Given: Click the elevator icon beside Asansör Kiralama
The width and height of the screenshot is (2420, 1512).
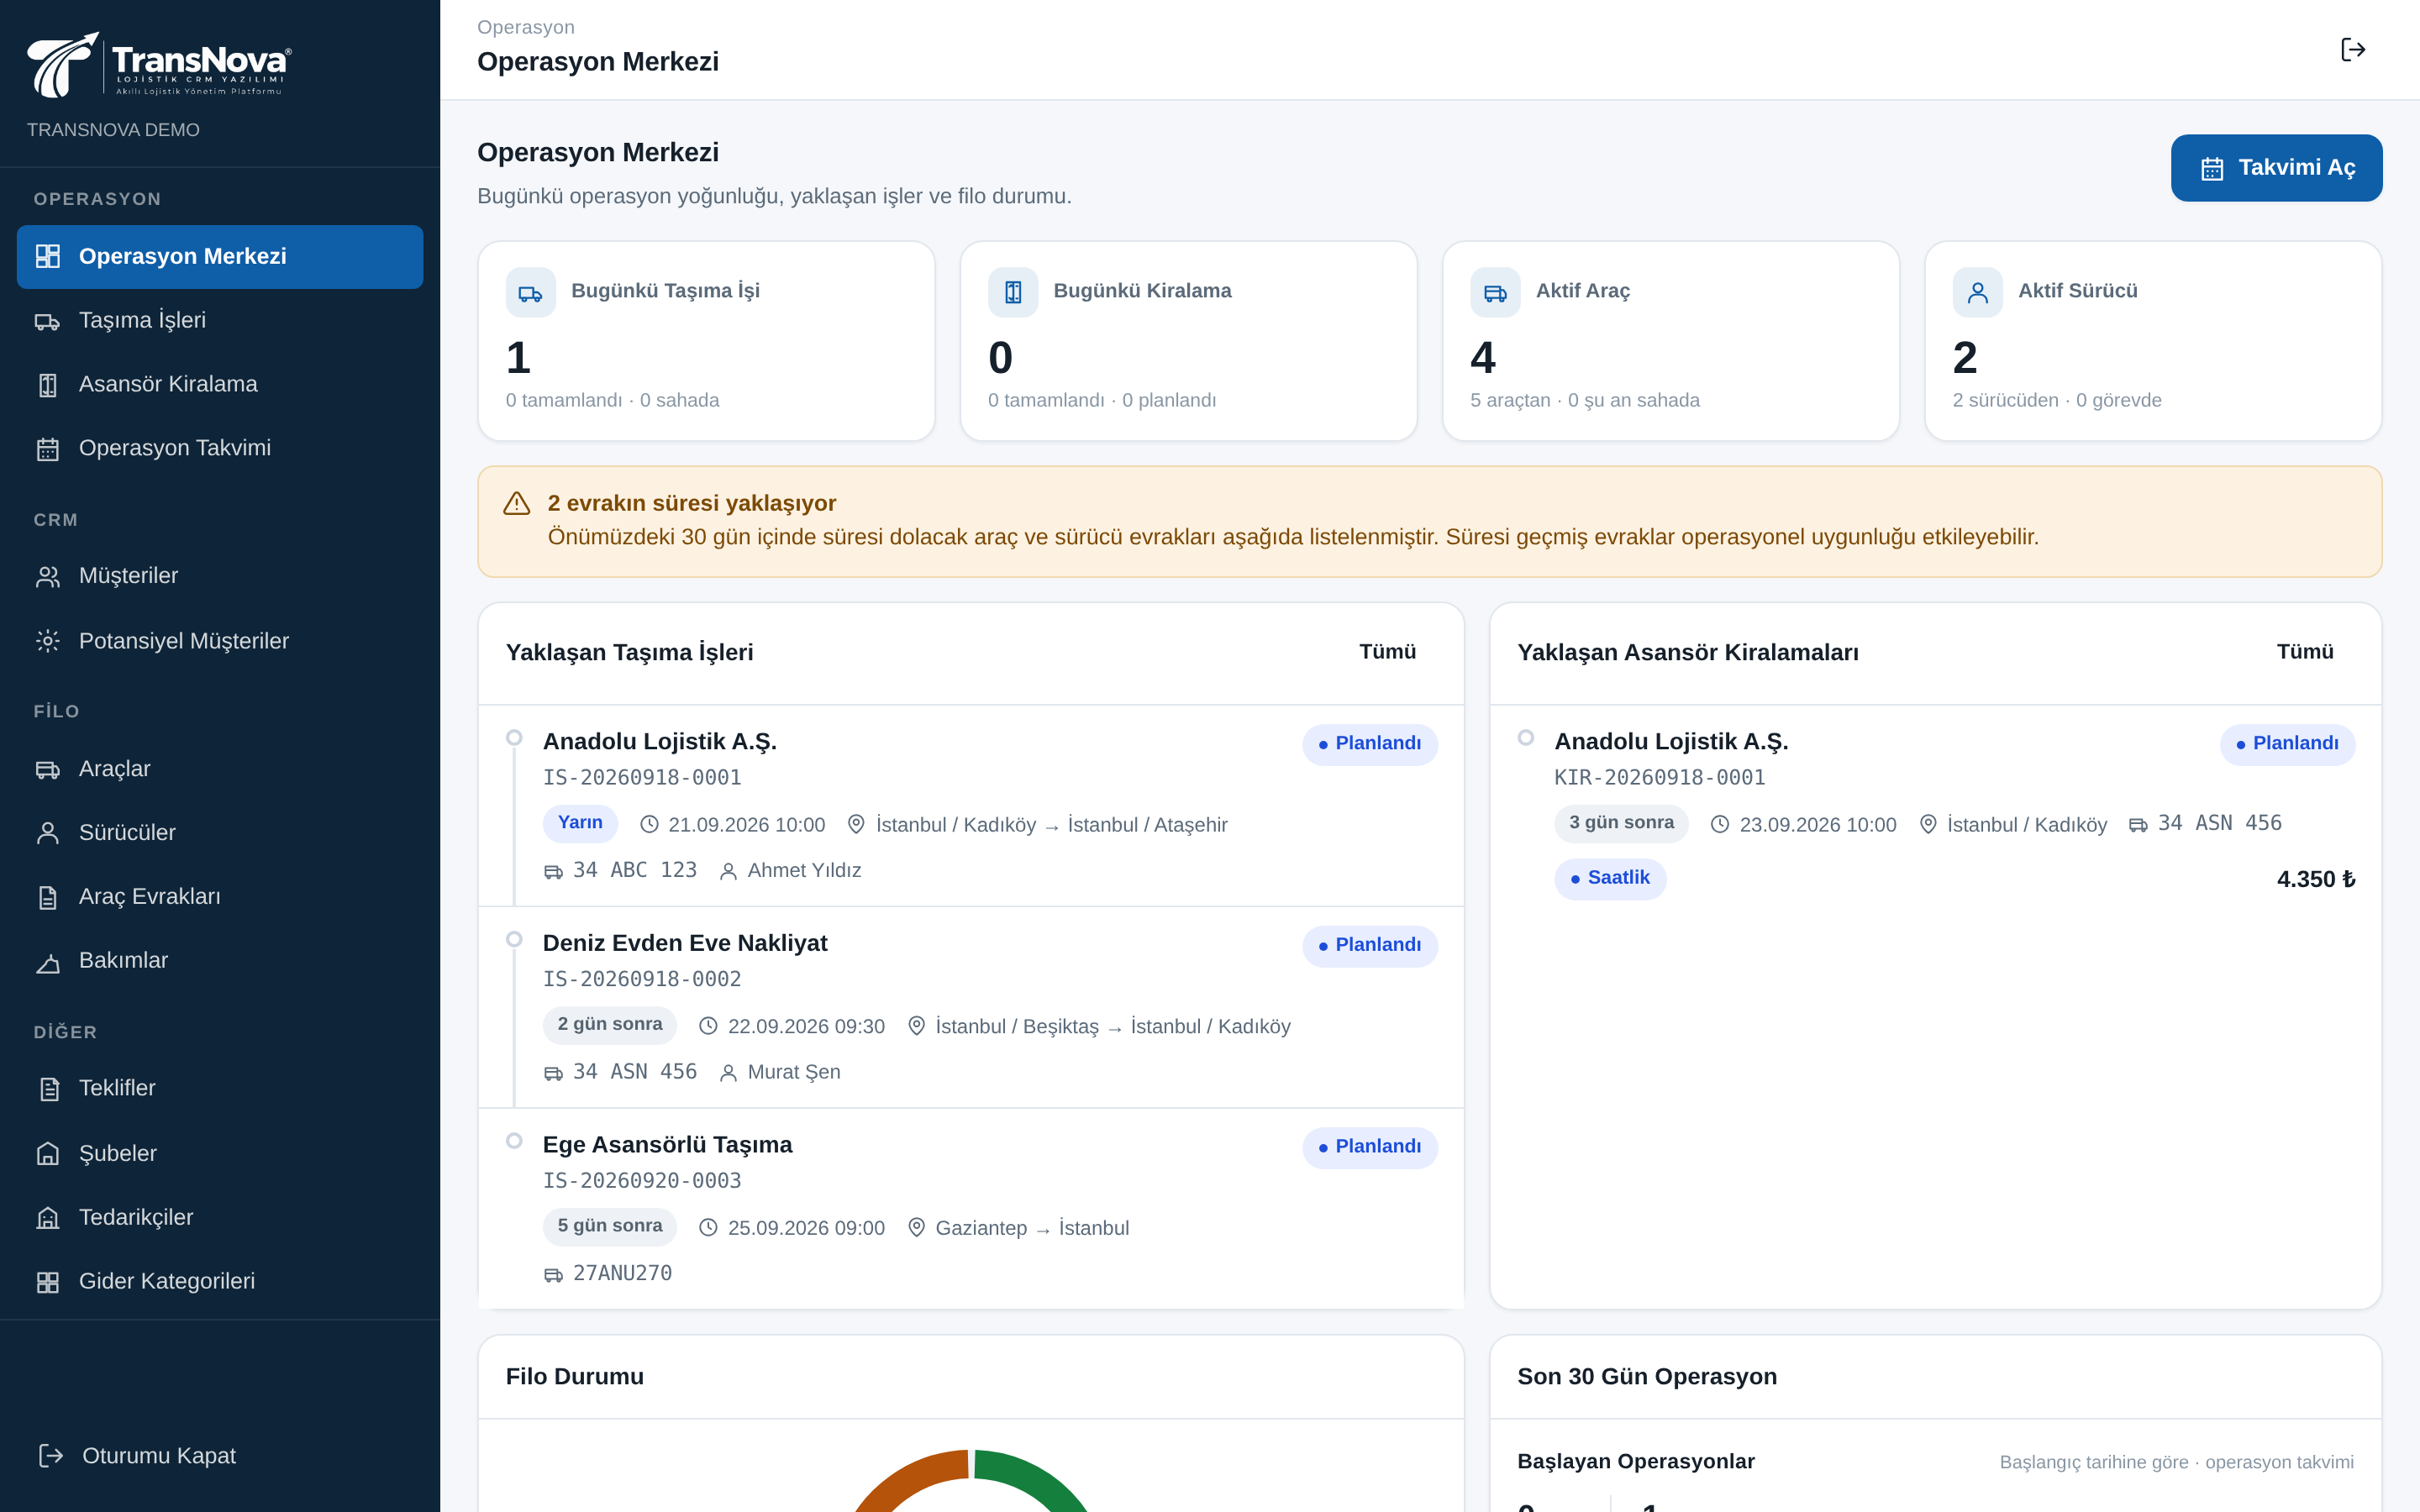Looking at the screenshot, I should coord(48,385).
